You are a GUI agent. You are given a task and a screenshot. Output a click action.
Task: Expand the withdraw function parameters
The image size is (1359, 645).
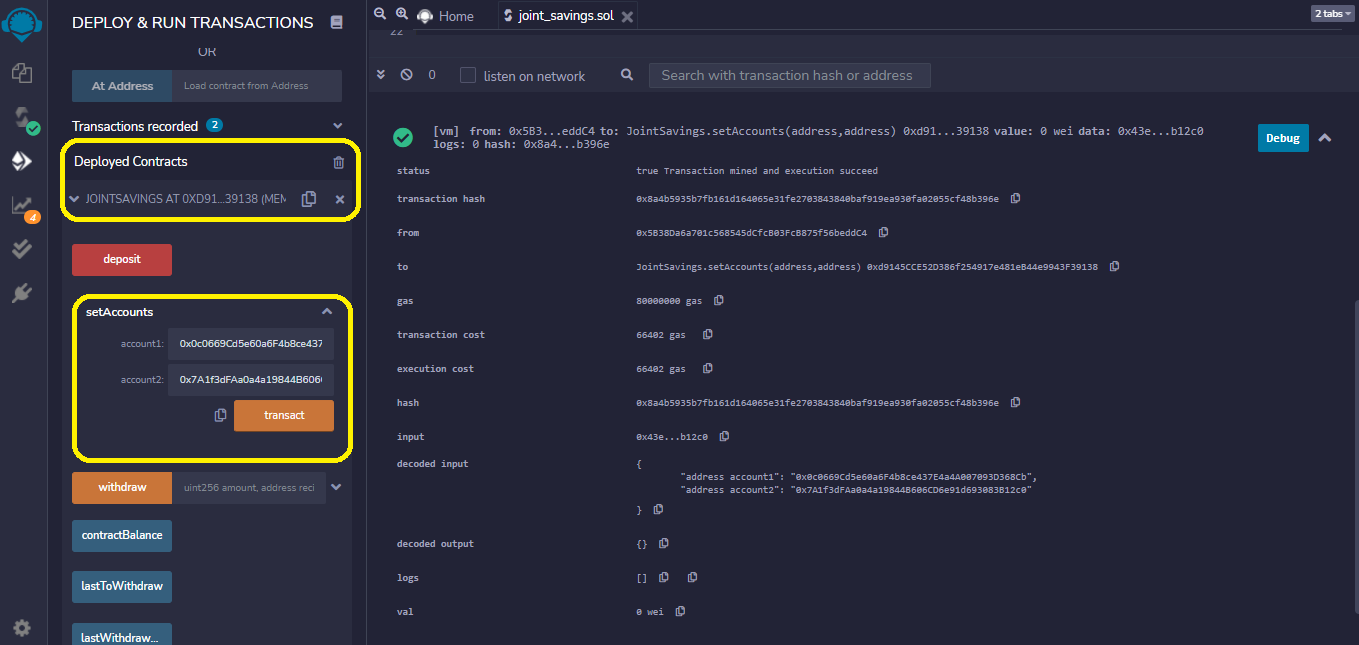[x=336, y=488]
